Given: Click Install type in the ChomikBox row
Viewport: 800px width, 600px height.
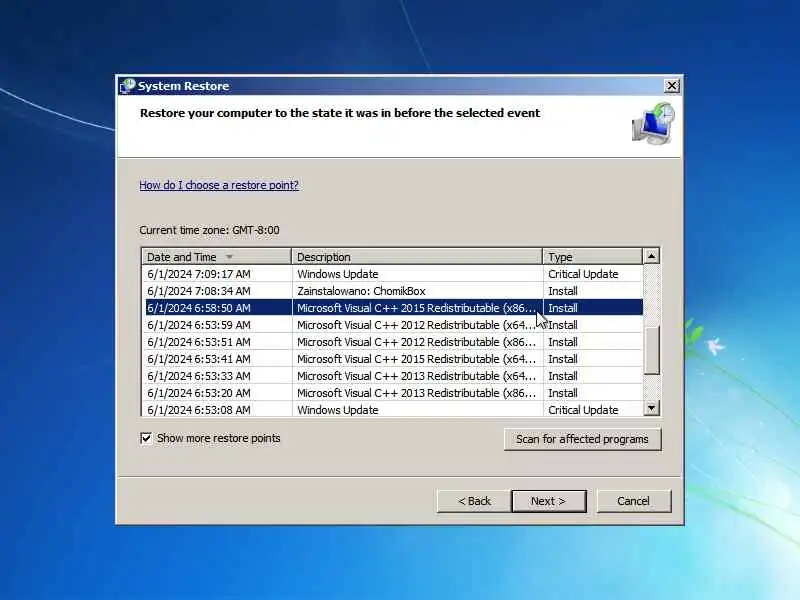Looking at the screenshot, I should (x=563, y=291).
